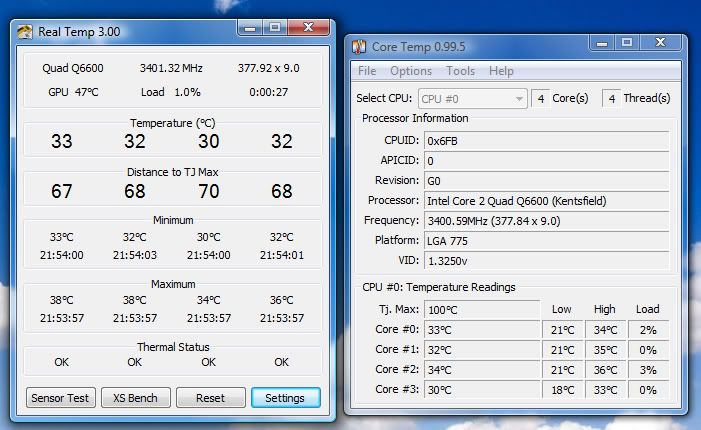Maximize the Core Temp window
The width and height of the screenshot is (701, 430).
(x=627, y=43)
